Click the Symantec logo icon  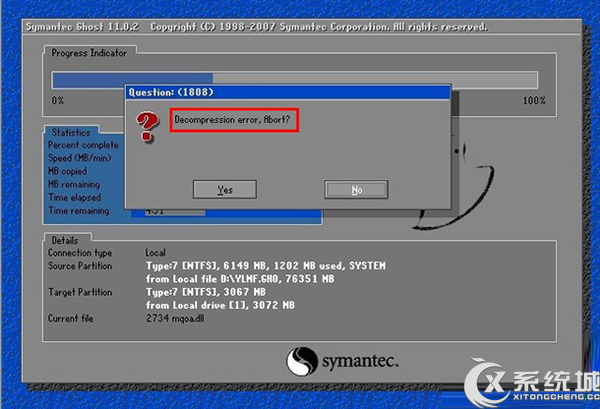302,361
